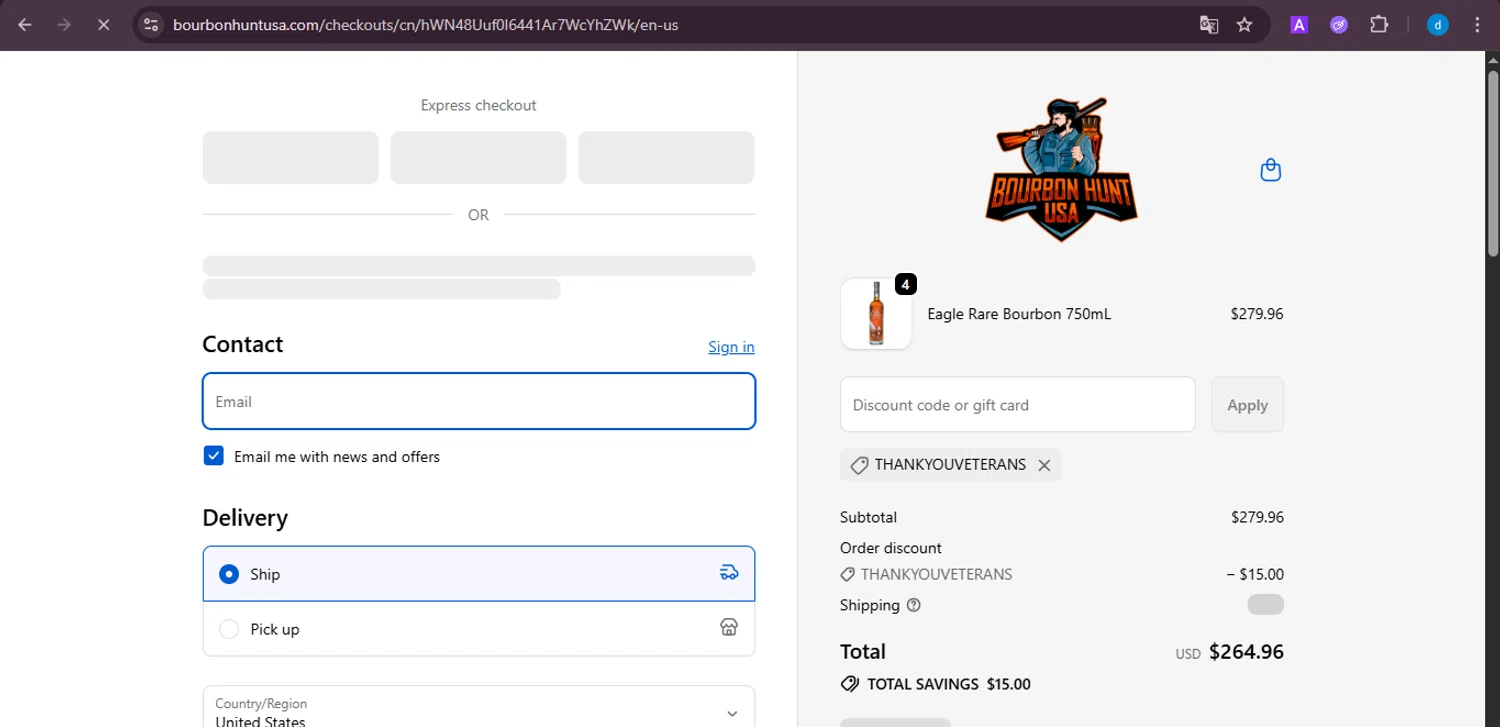Screen dimensions: 1500x727
Task: Open the shopping bag cart icon
Action: point(1271,170)
